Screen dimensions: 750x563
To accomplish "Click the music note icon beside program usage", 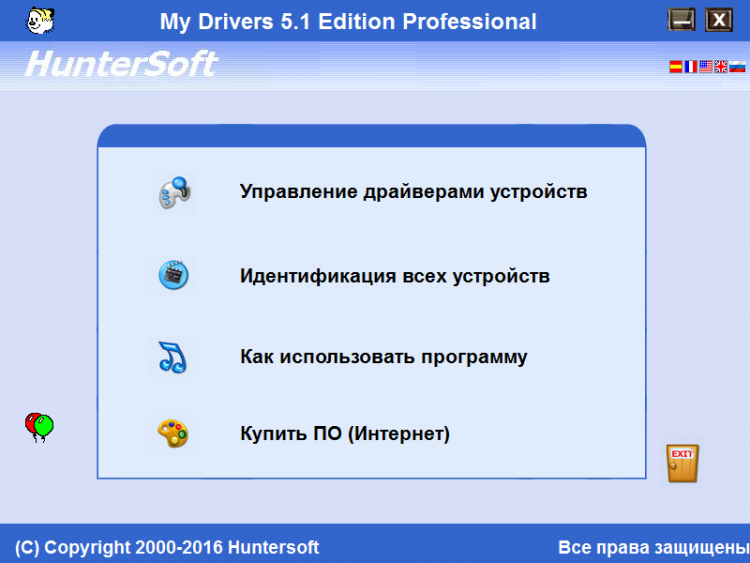I will [x=172, y=357].
